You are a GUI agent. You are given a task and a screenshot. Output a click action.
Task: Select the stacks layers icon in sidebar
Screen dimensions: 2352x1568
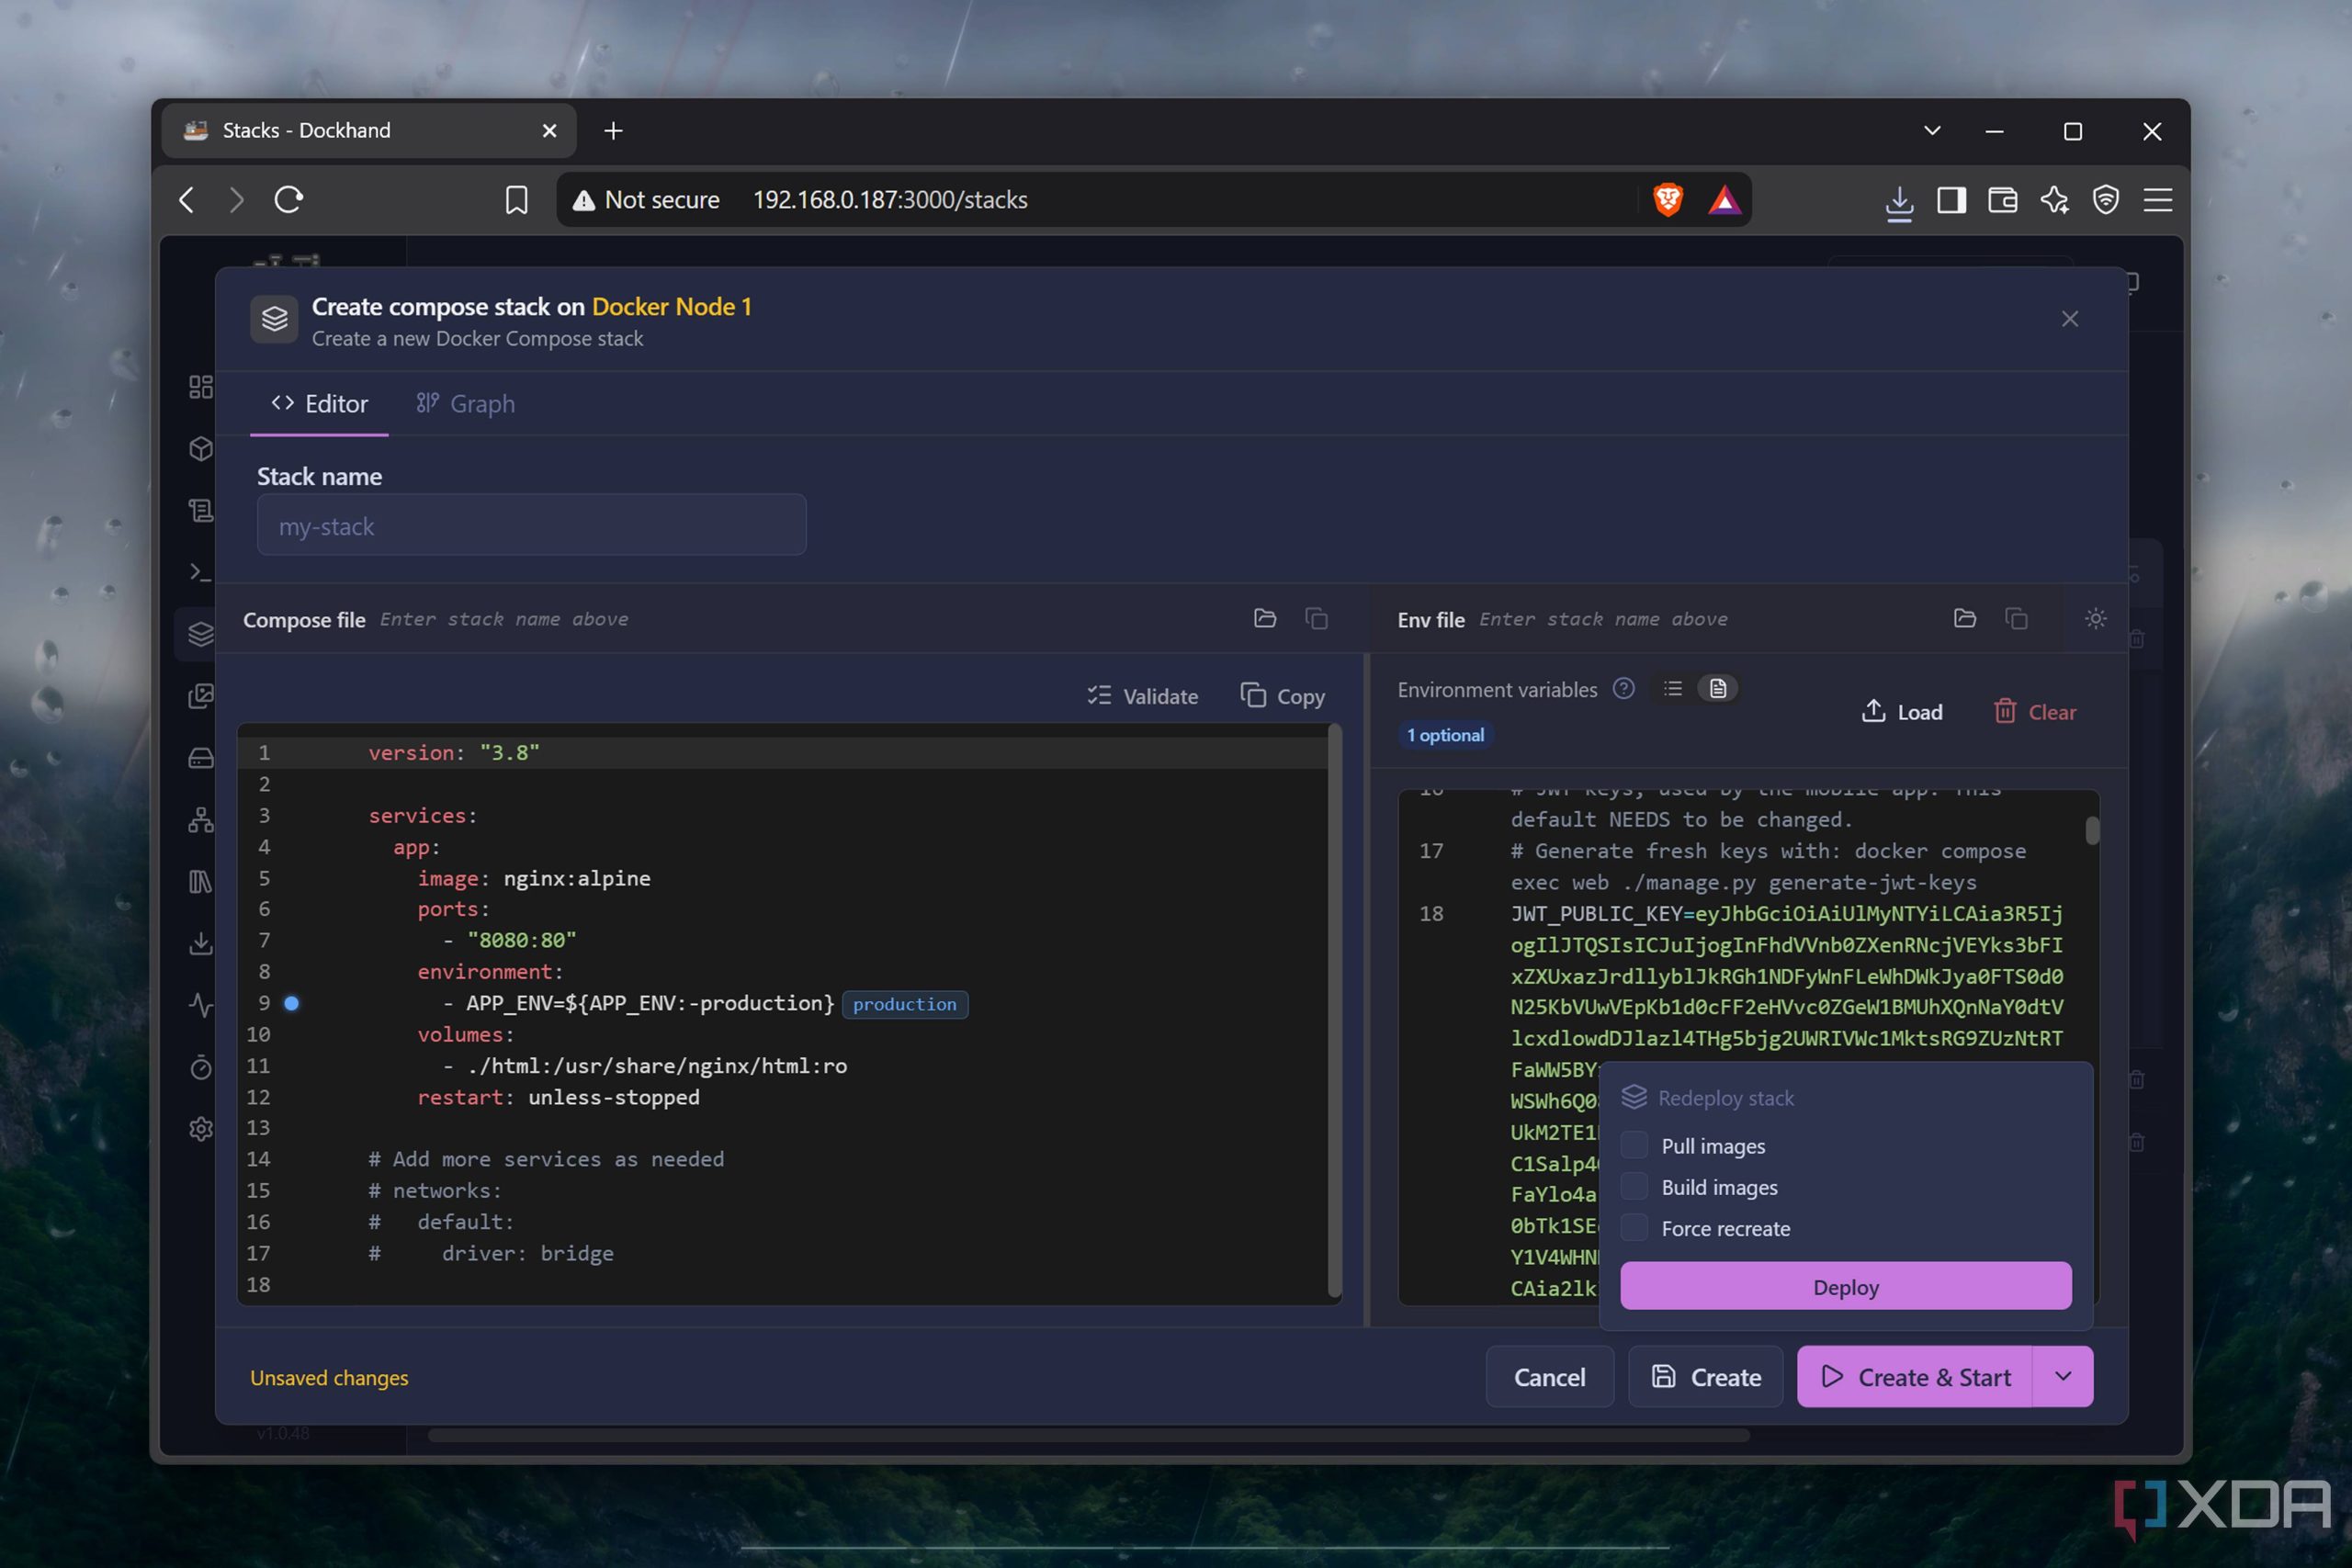(200, 634)
